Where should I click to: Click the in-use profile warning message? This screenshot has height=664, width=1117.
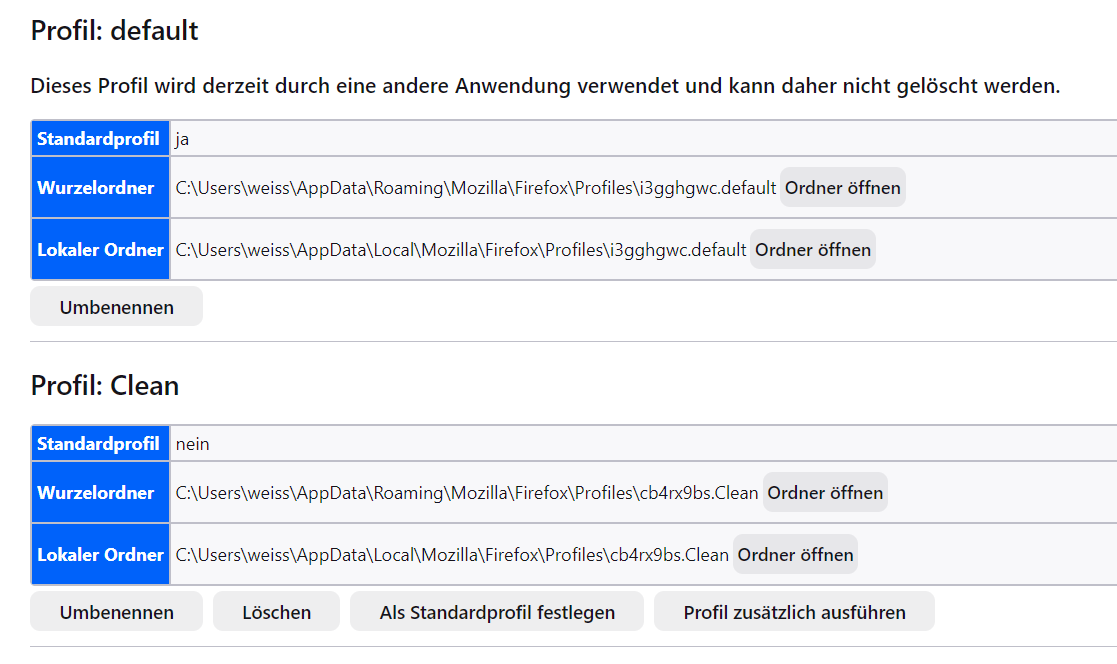click(545, 86)
